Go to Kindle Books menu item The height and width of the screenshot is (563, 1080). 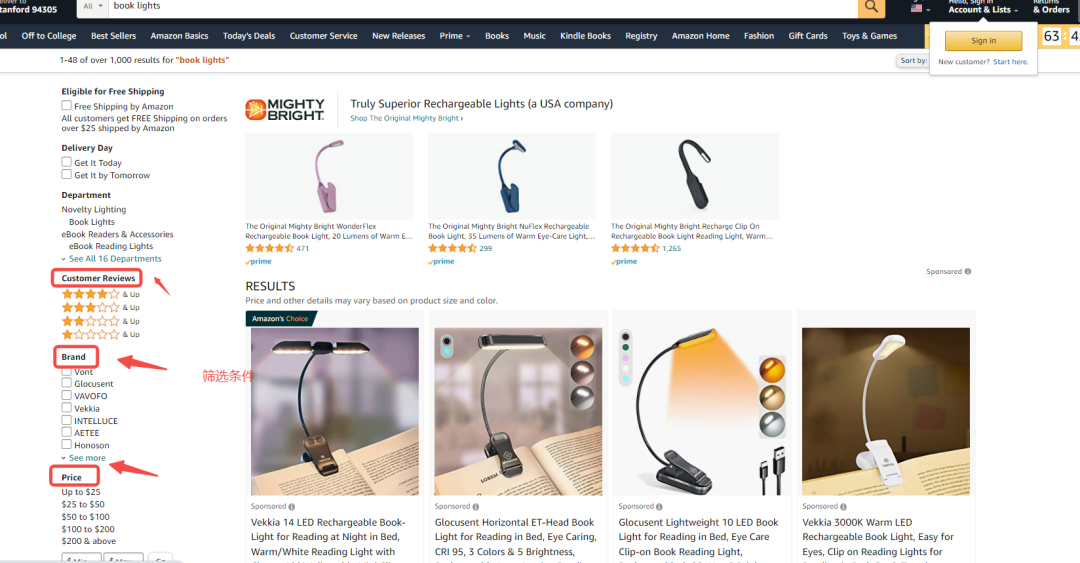click(585, 36)
